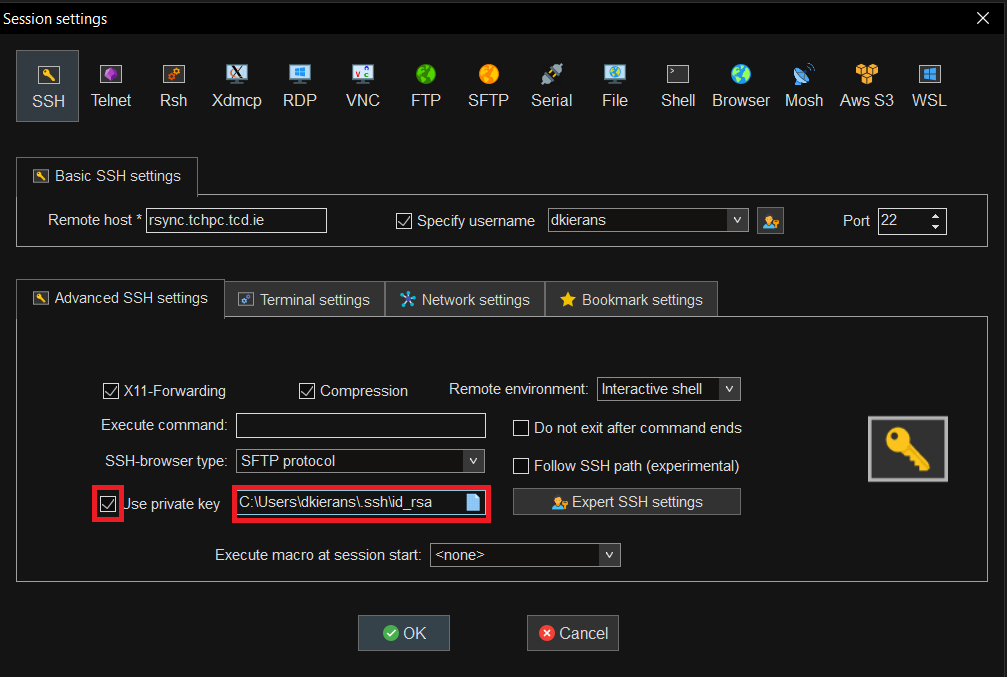Click the Expert SSH settings button

[x=627, y=502]
